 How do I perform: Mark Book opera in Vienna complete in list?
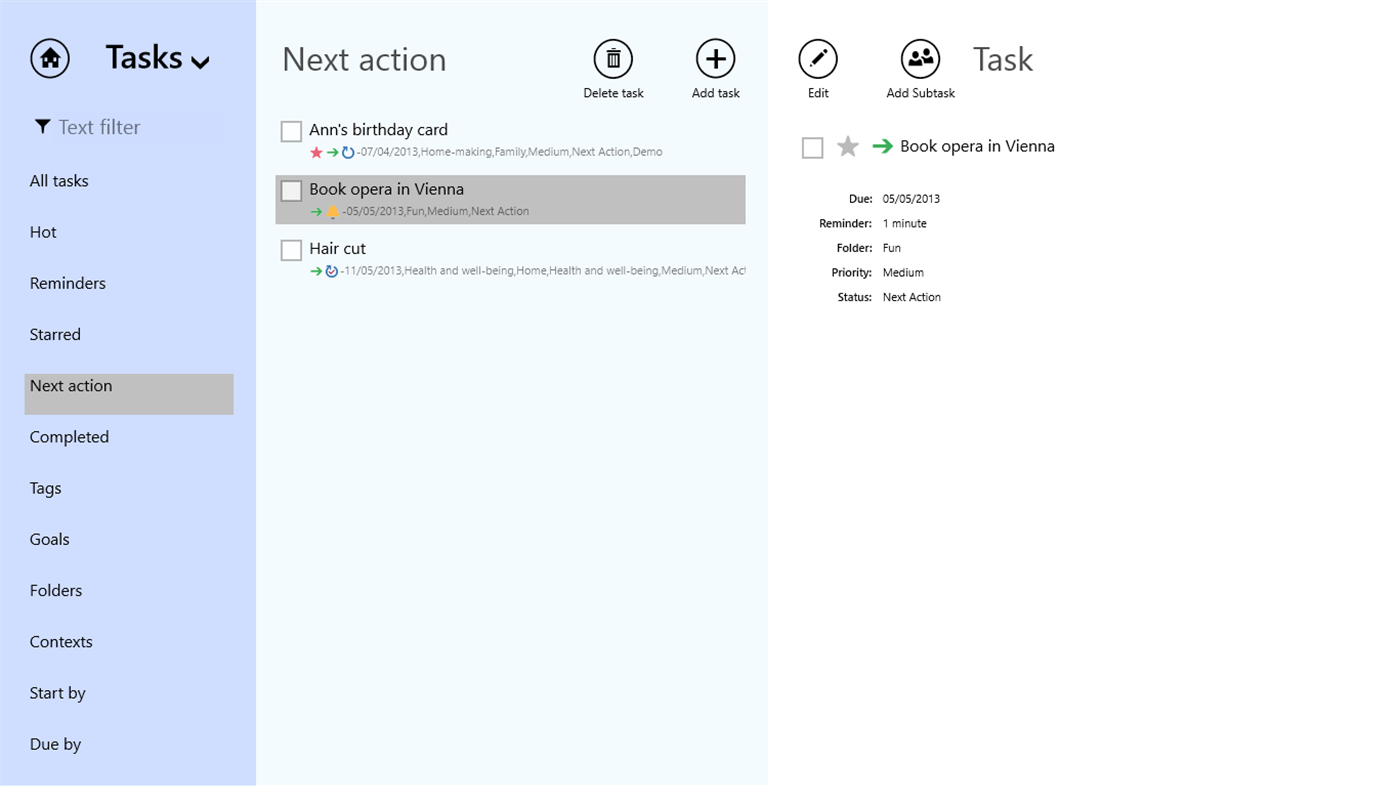[291, 190]
